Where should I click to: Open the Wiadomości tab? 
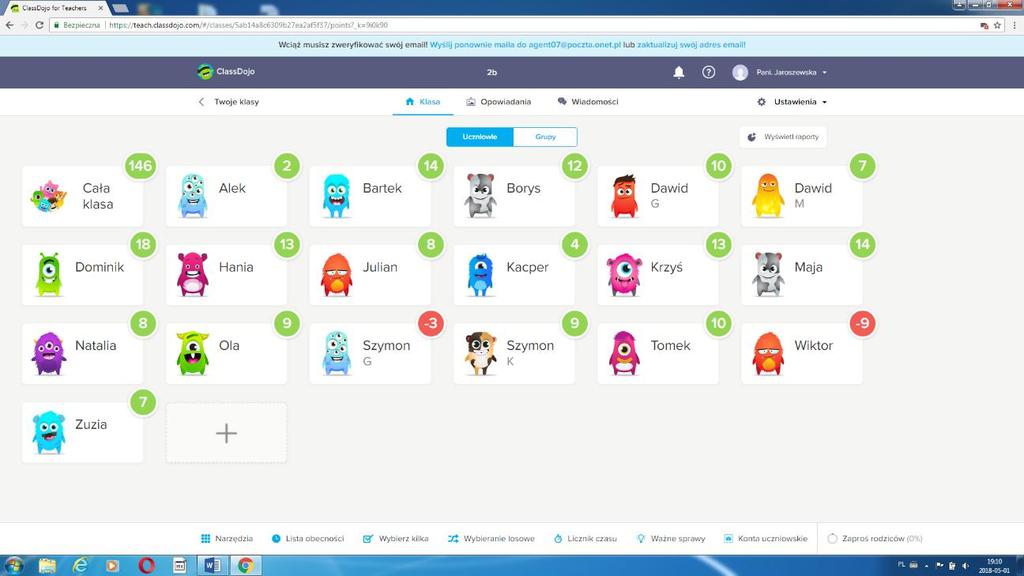tap(588, 102)
